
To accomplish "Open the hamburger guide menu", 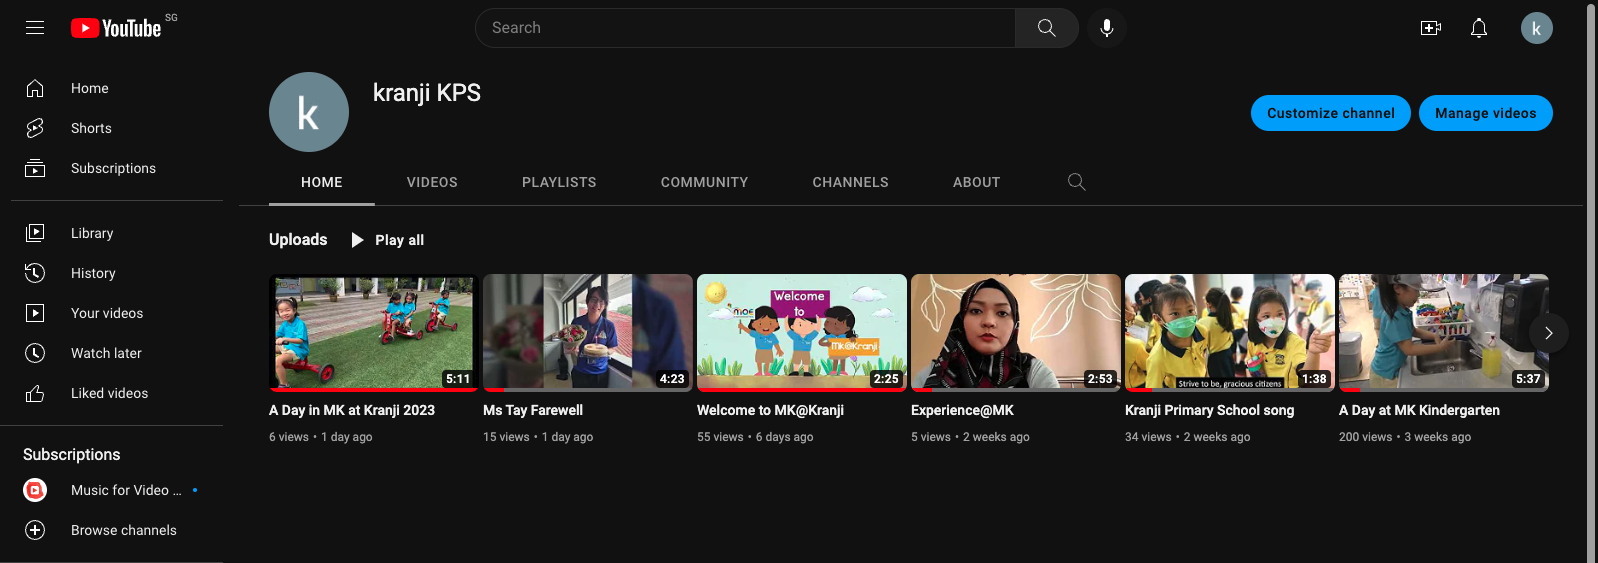I will pyautogui.click(x=35, y=28).
